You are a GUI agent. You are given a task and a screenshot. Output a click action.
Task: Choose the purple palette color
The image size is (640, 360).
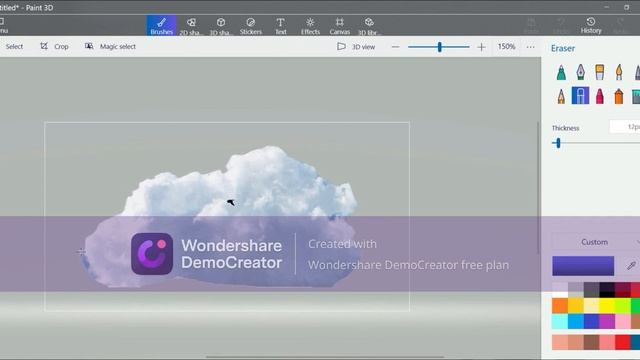(607, 321)
